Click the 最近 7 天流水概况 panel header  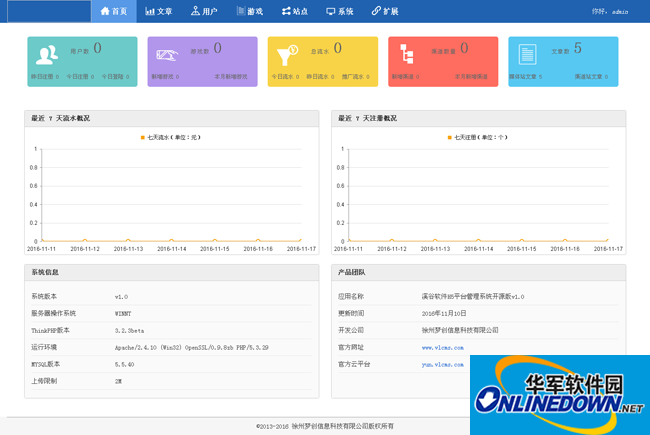point(172,119)
